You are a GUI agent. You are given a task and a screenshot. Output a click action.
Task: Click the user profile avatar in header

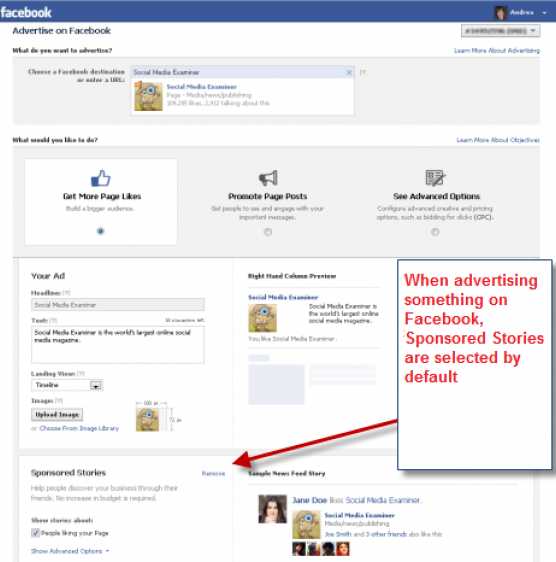point(500,13)
